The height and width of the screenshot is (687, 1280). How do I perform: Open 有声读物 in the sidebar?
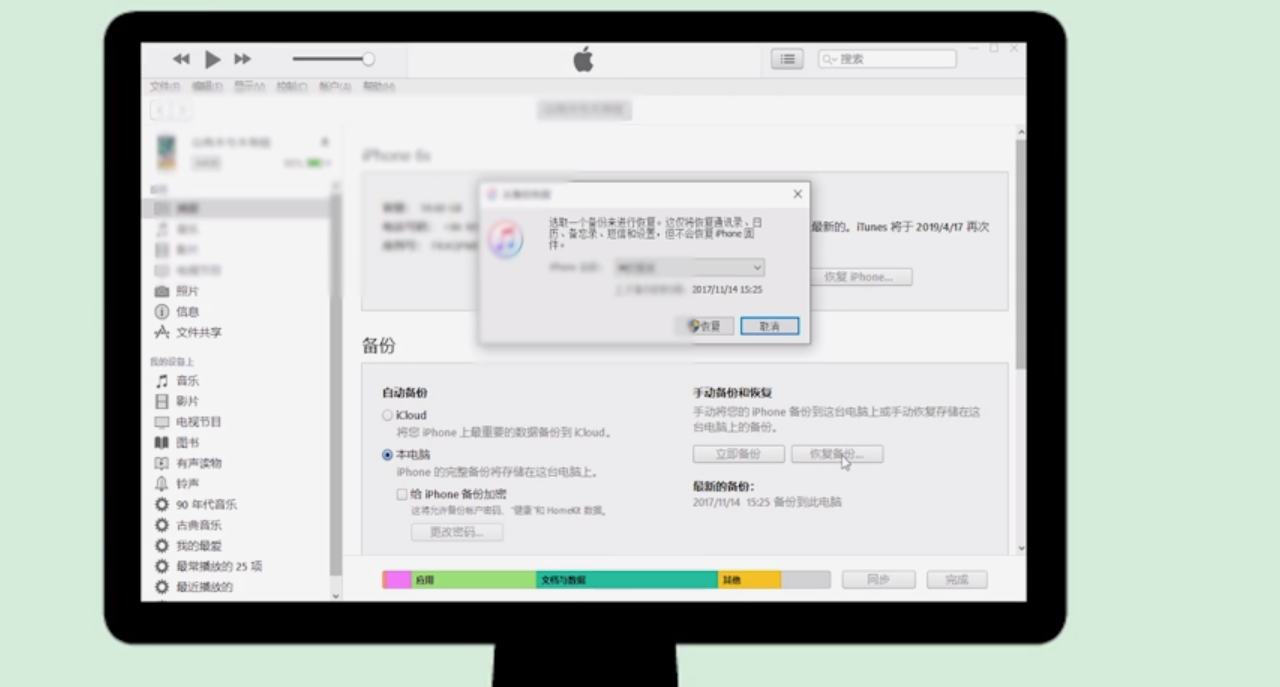[x=188, y=463]
